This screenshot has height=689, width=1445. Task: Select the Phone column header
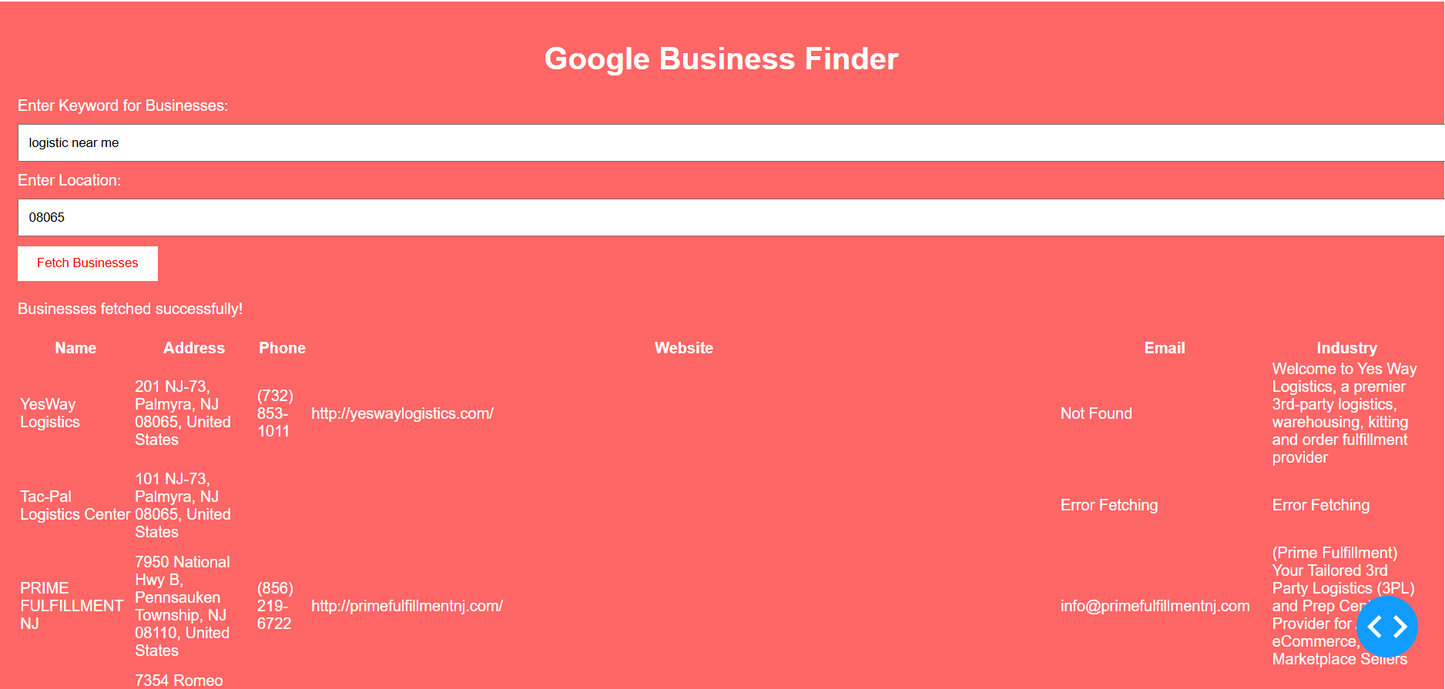tap(282, 348)
